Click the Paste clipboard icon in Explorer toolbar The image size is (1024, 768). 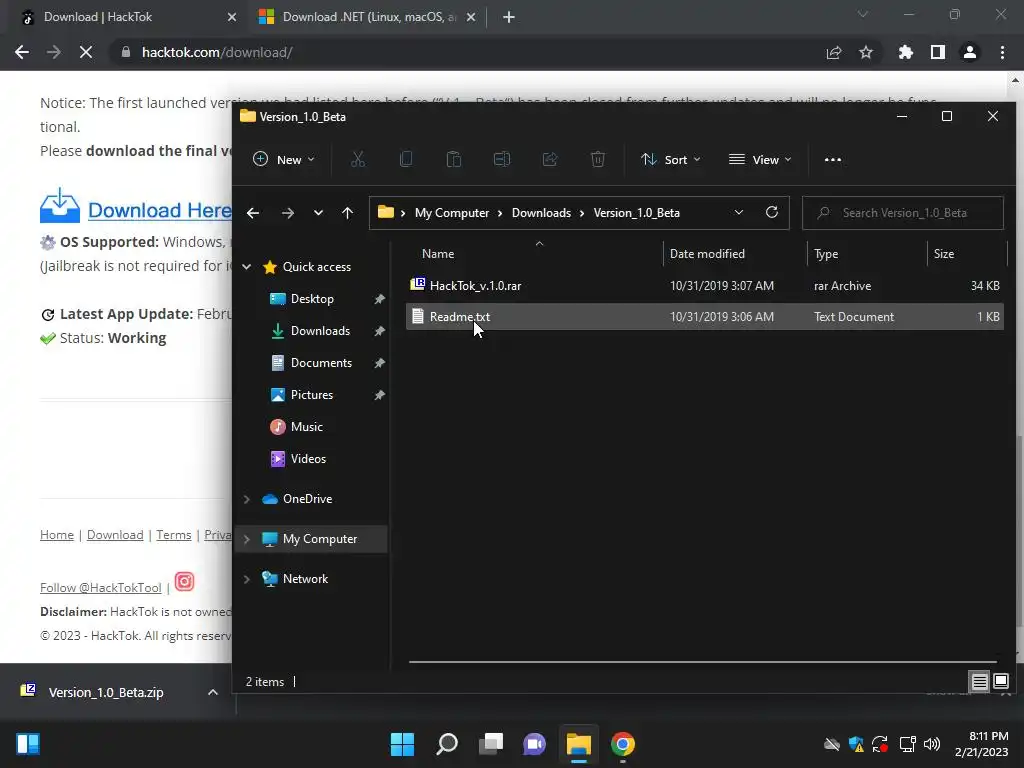pyautogui.click(x=454, y=159)
